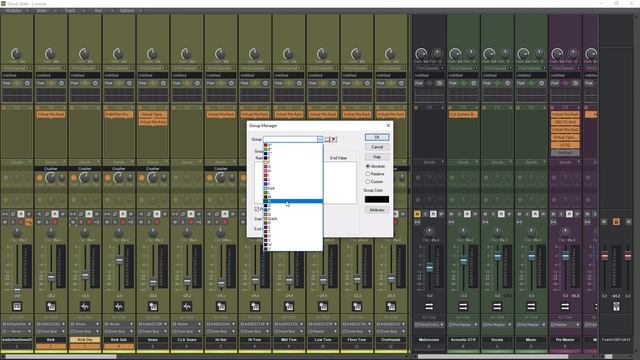Select the Absolute radio button
640x360 pixels.
click(368, 166)
